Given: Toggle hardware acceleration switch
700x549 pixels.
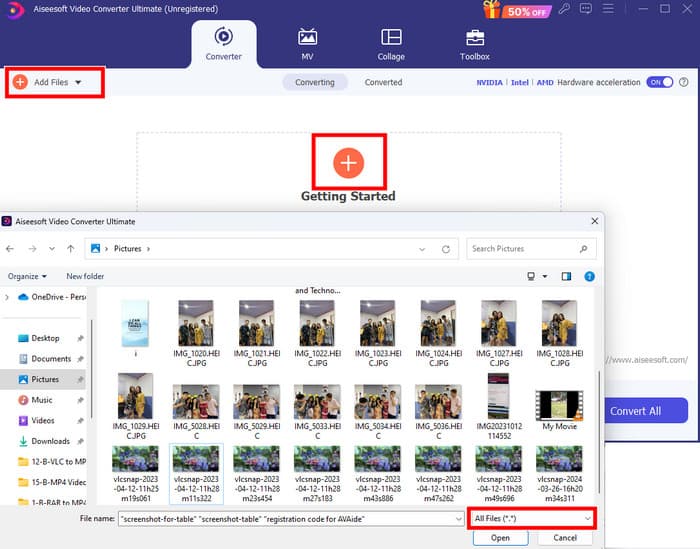Looking at the screenshot, I should (x=660, y=82).
